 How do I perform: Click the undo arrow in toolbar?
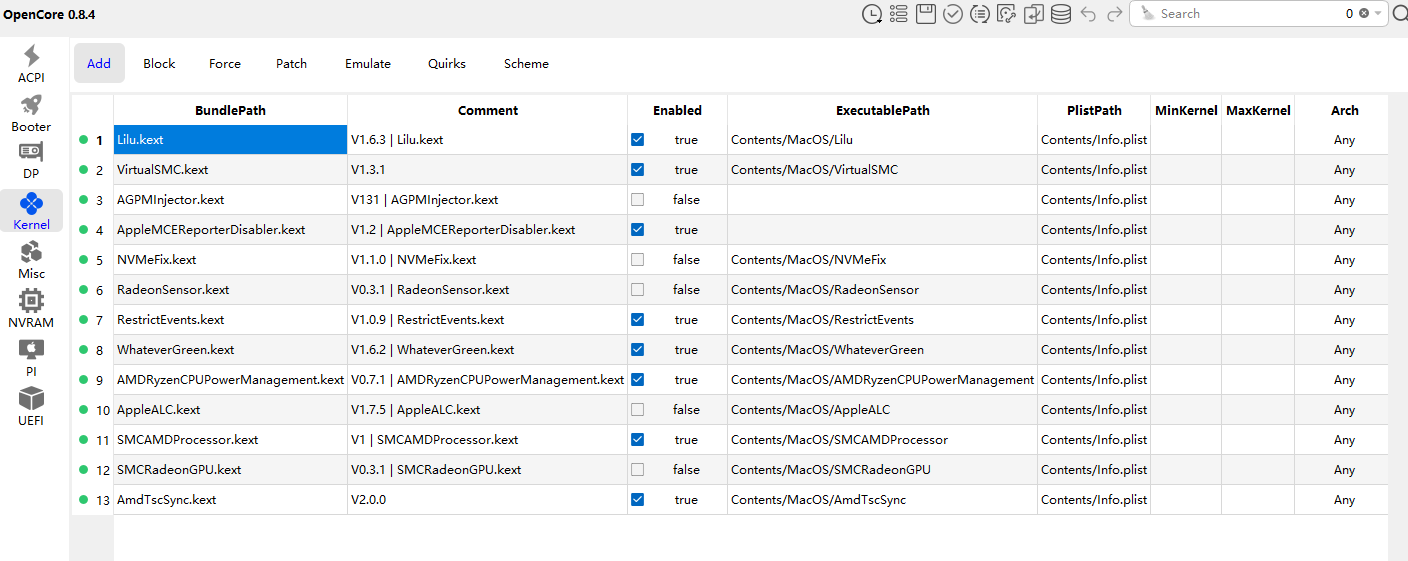[1088, 14]
